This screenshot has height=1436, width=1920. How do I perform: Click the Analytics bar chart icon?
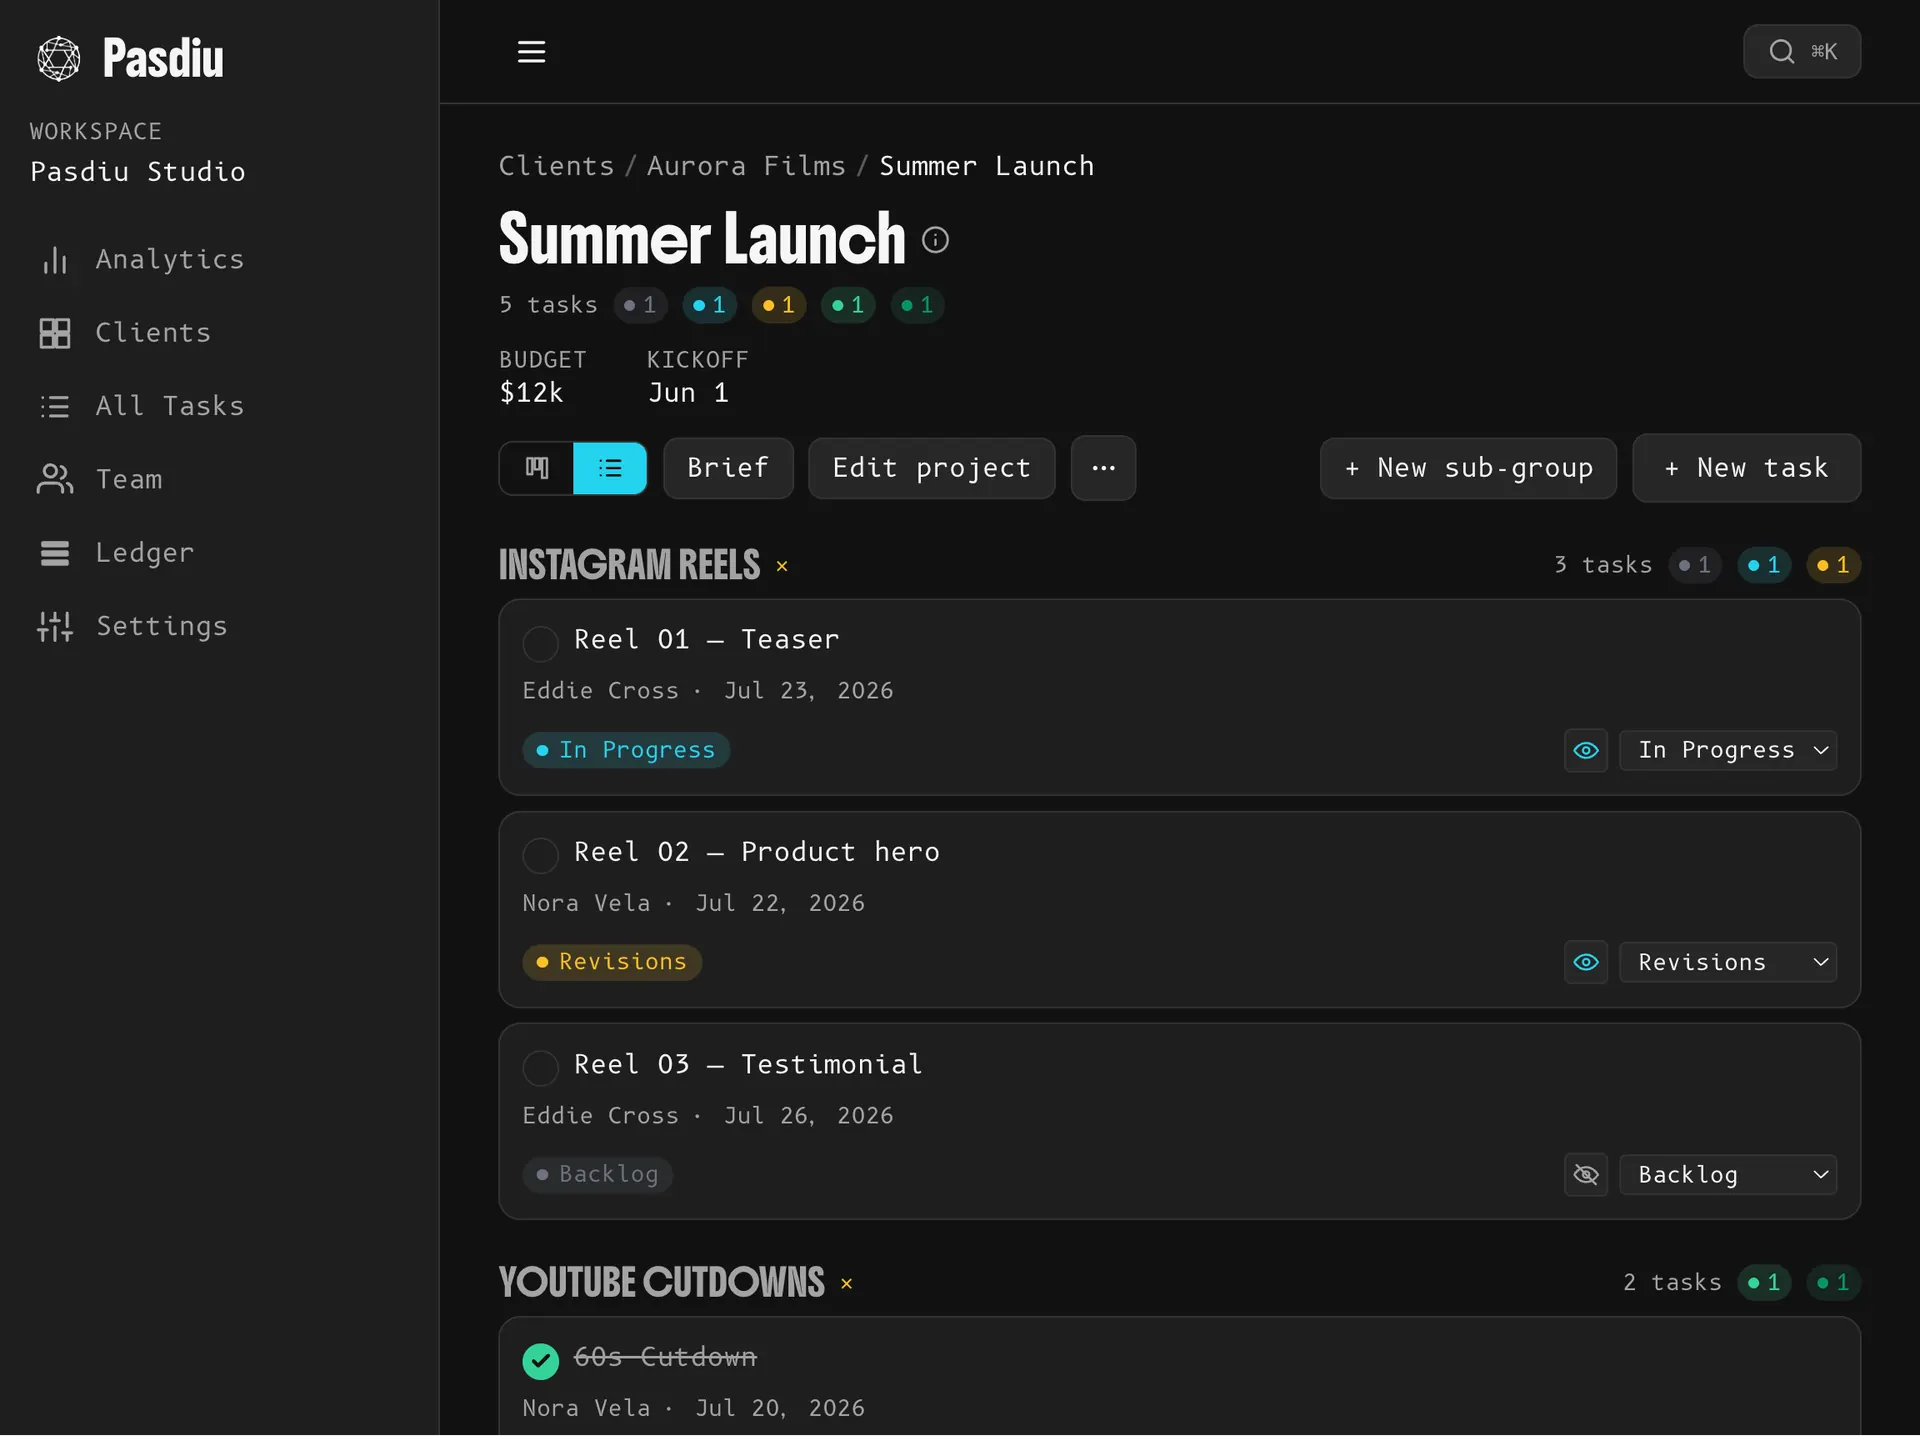coord(55,260)
